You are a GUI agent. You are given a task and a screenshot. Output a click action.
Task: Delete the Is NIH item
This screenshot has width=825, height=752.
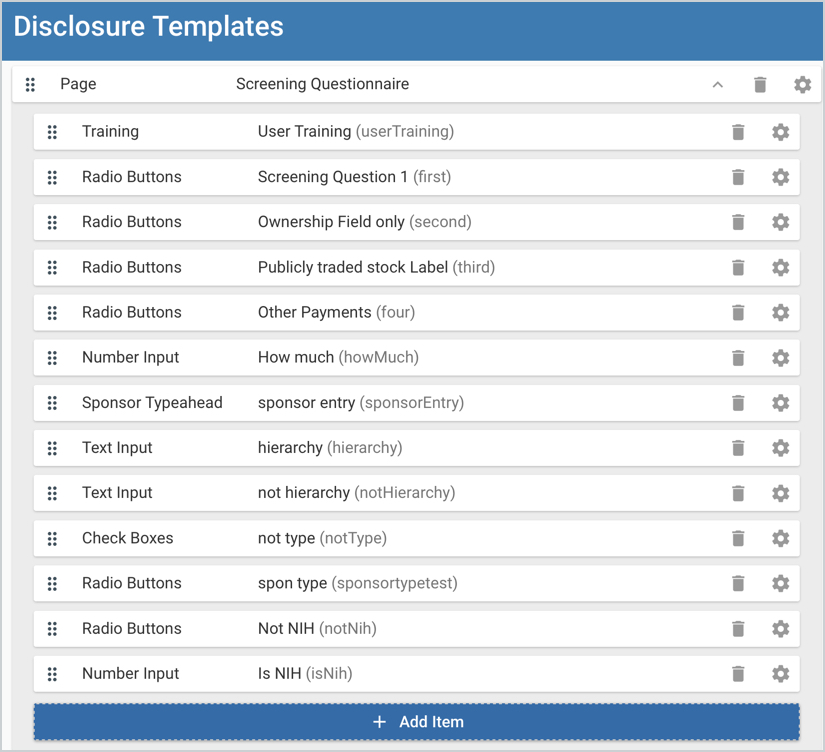click(738, 674)
